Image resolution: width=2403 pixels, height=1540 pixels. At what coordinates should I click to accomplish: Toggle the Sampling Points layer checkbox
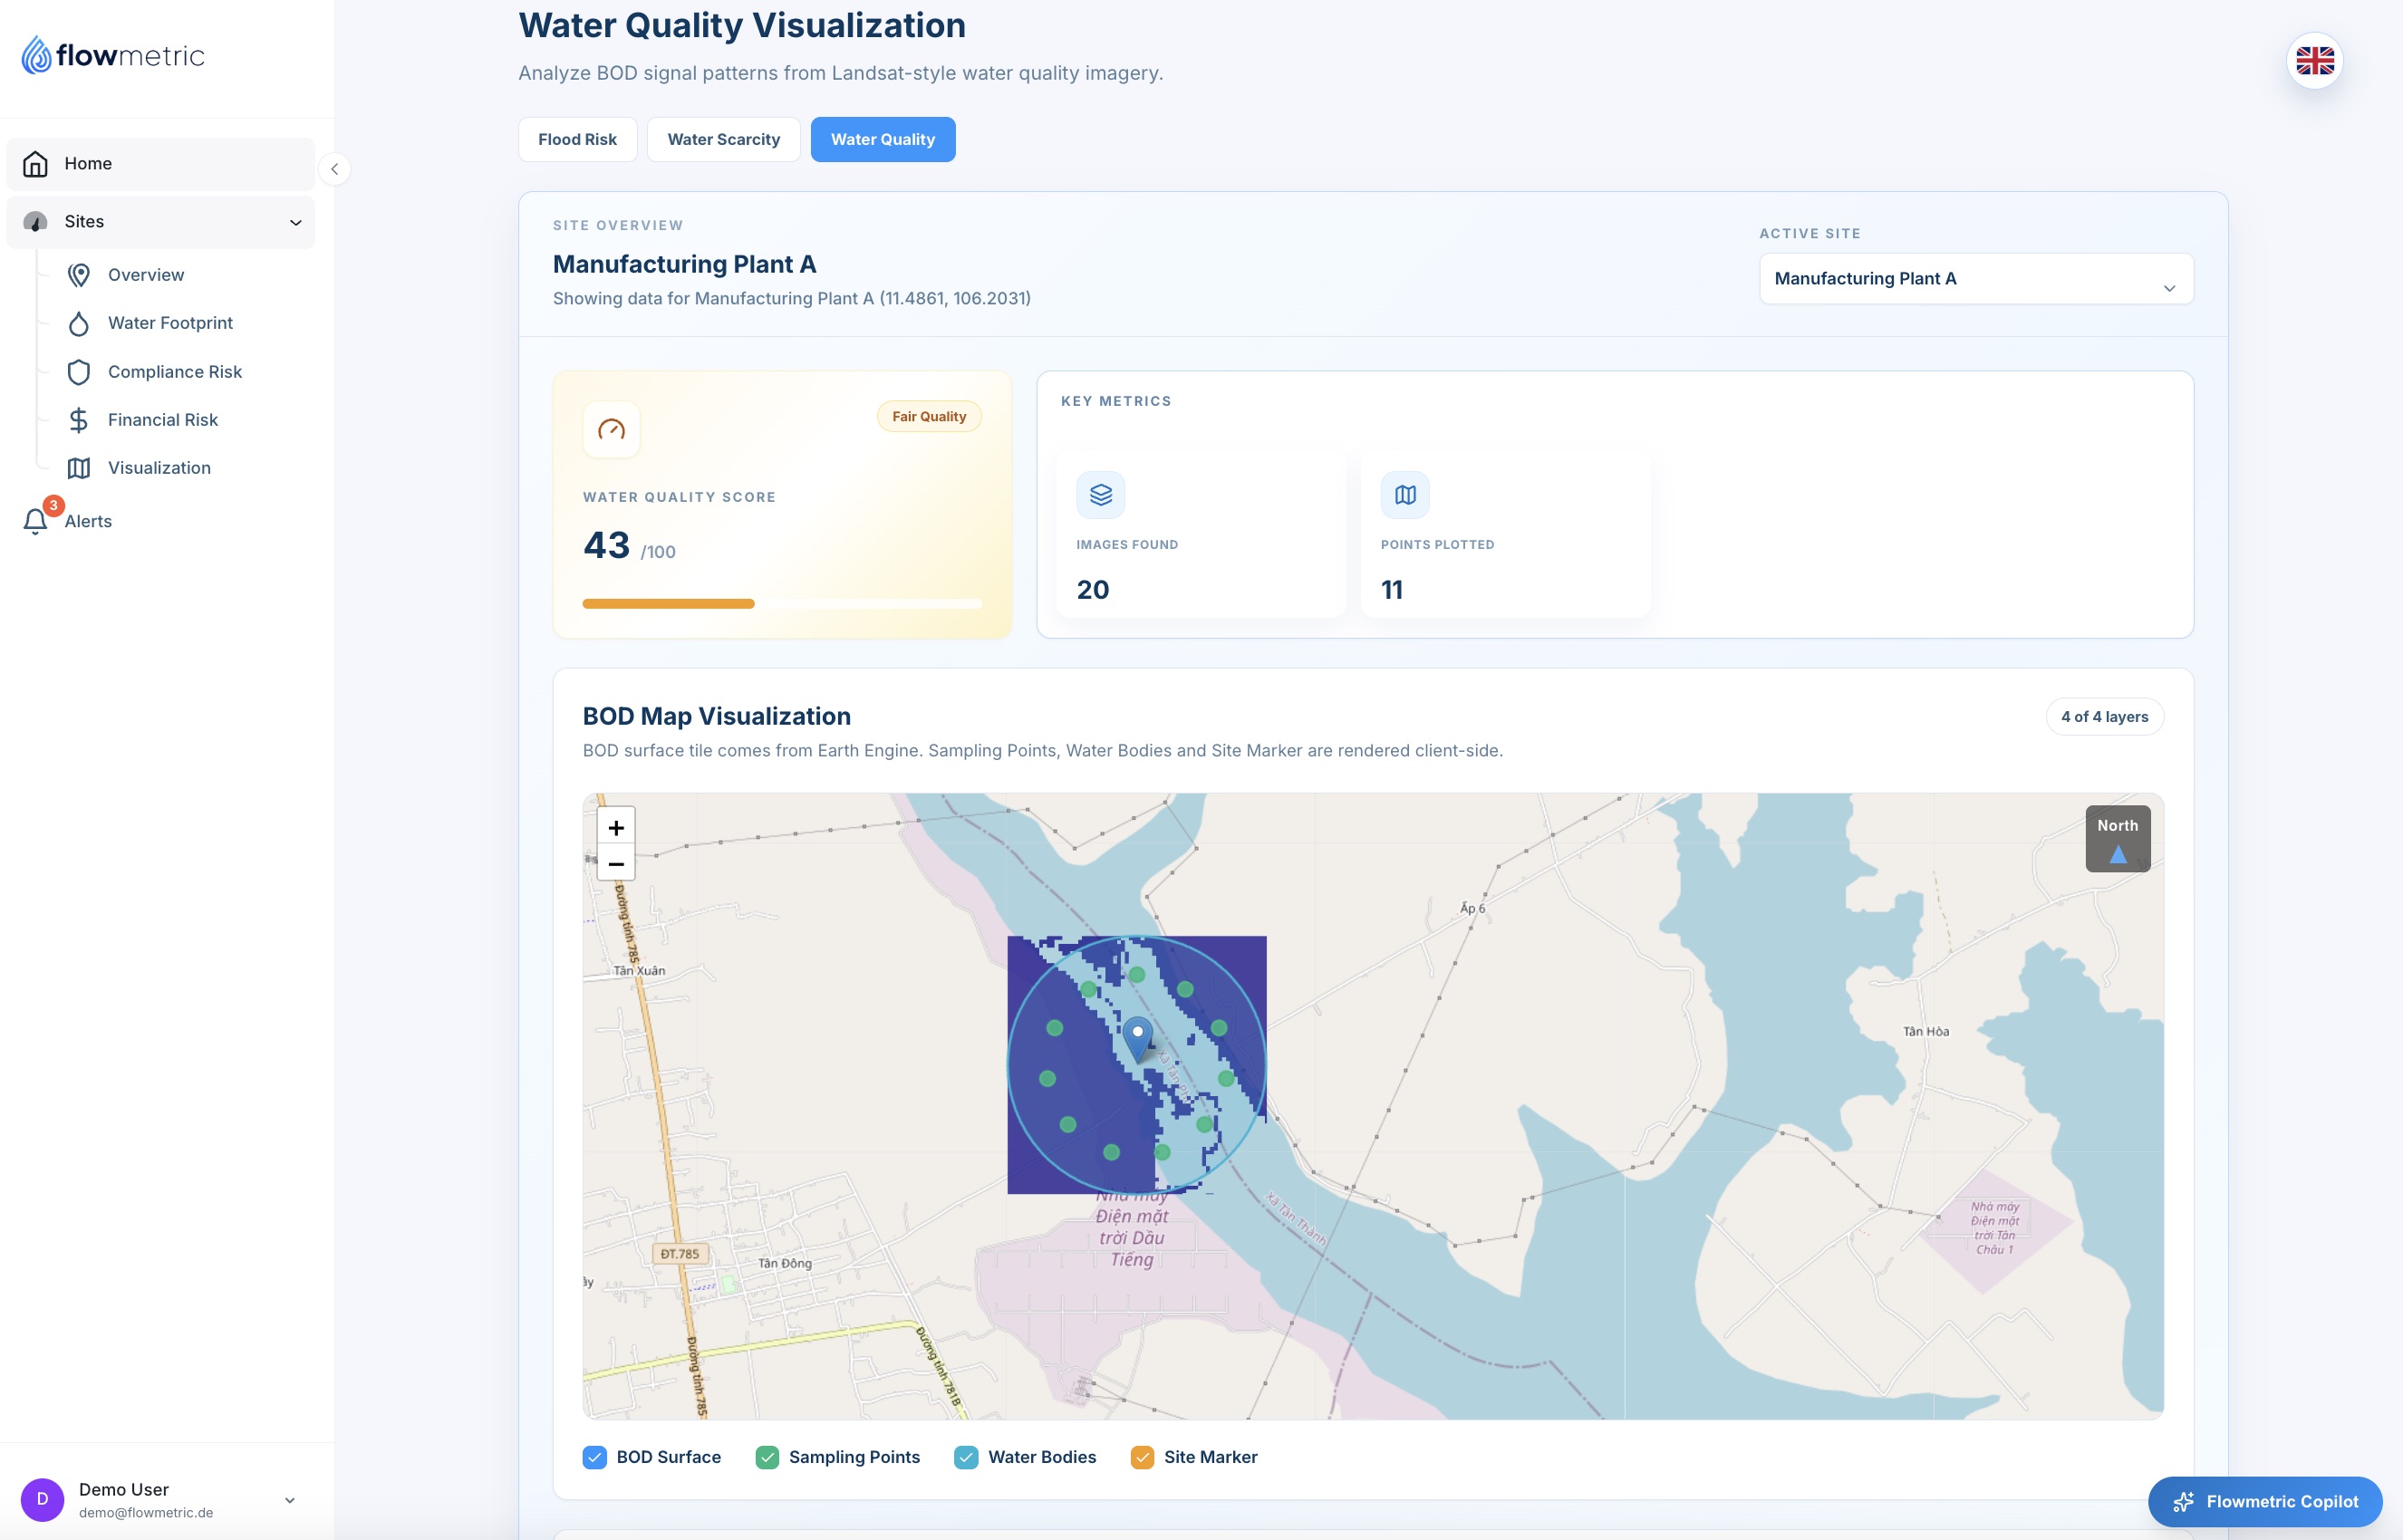[767, 1457]
